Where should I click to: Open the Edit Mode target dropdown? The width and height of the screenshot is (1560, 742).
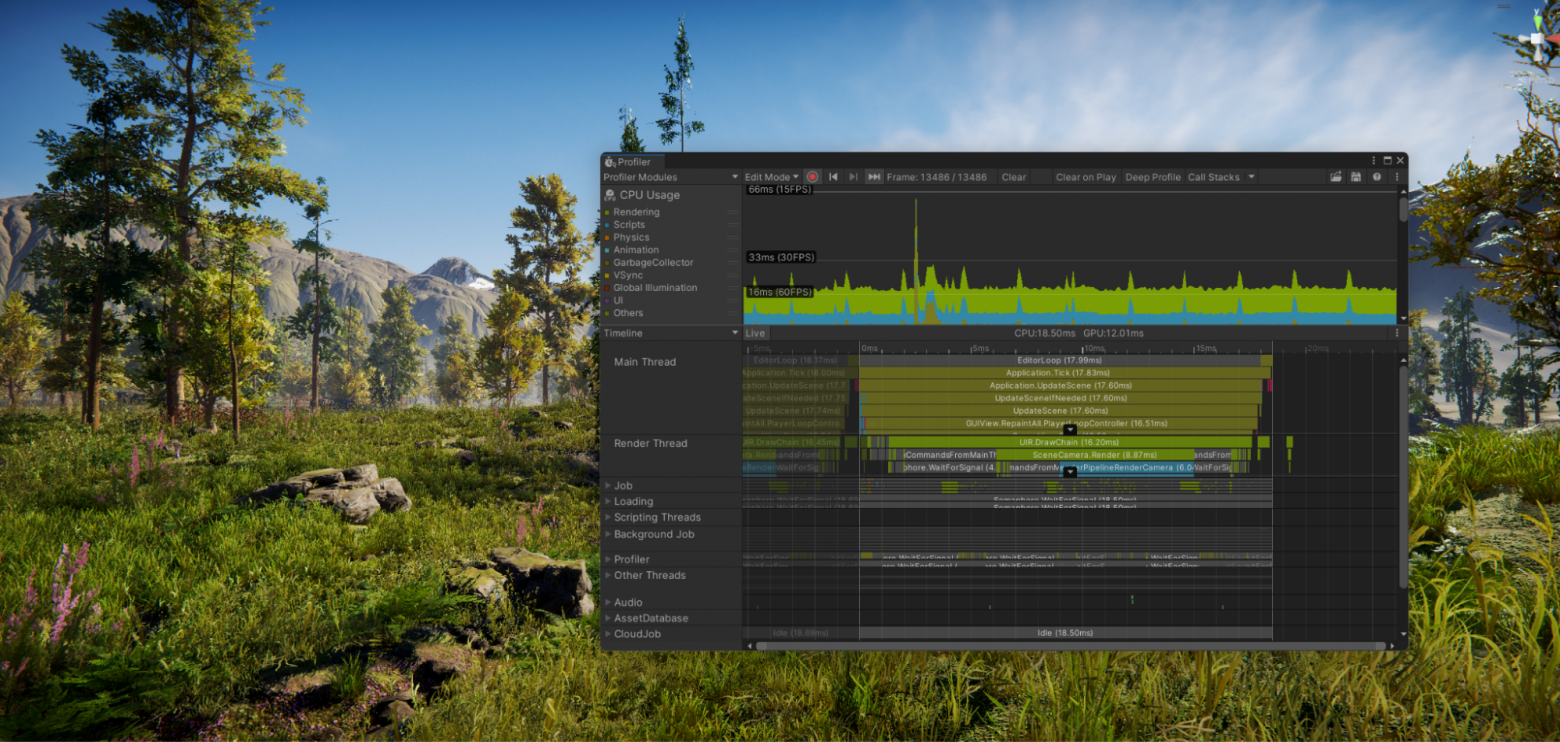point(771,177)
